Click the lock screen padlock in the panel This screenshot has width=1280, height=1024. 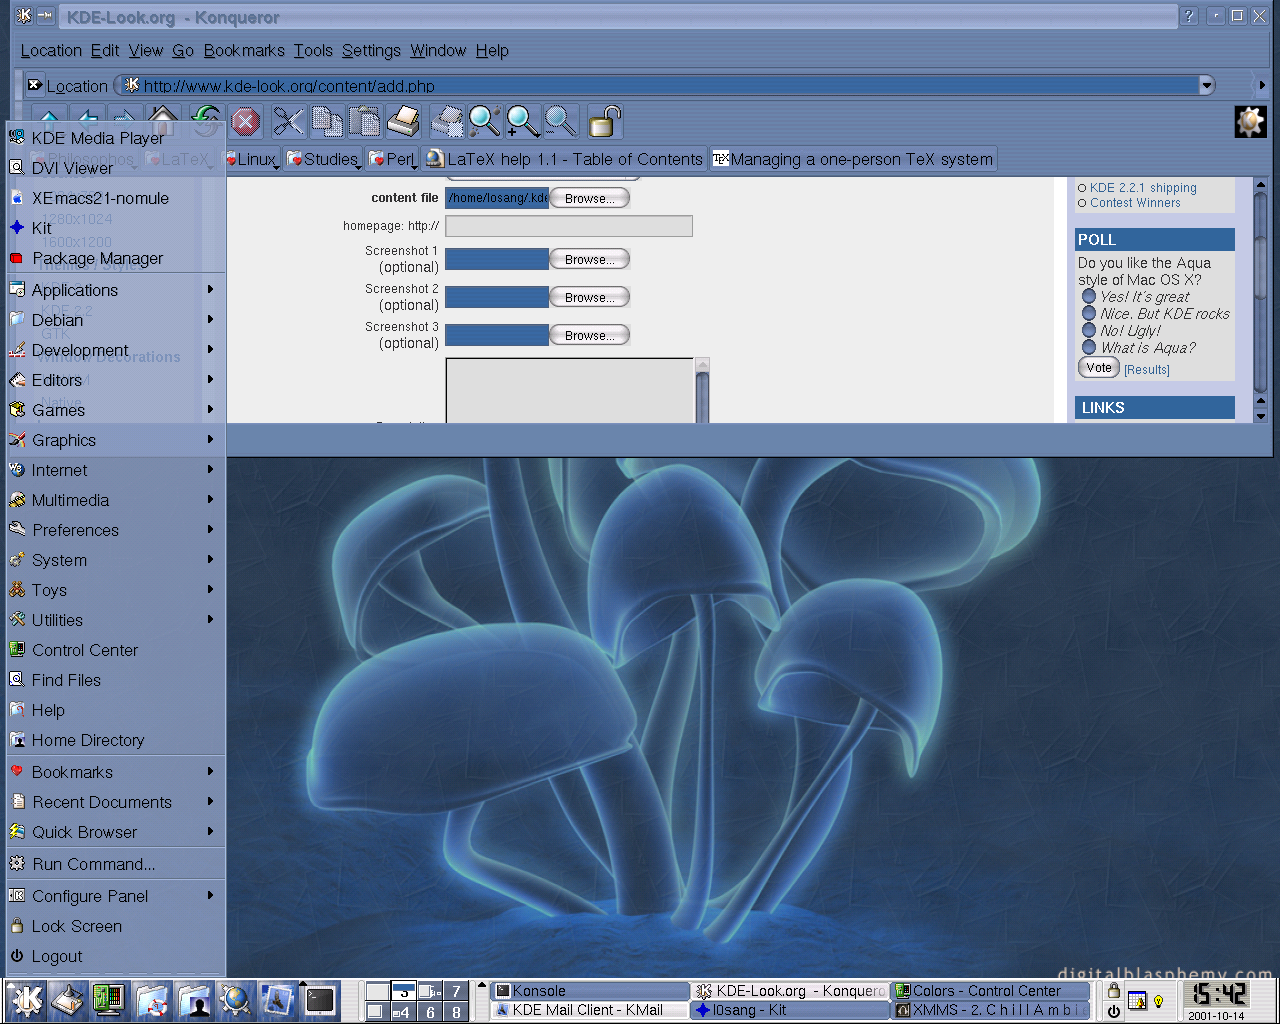(x=1113, y=991)
